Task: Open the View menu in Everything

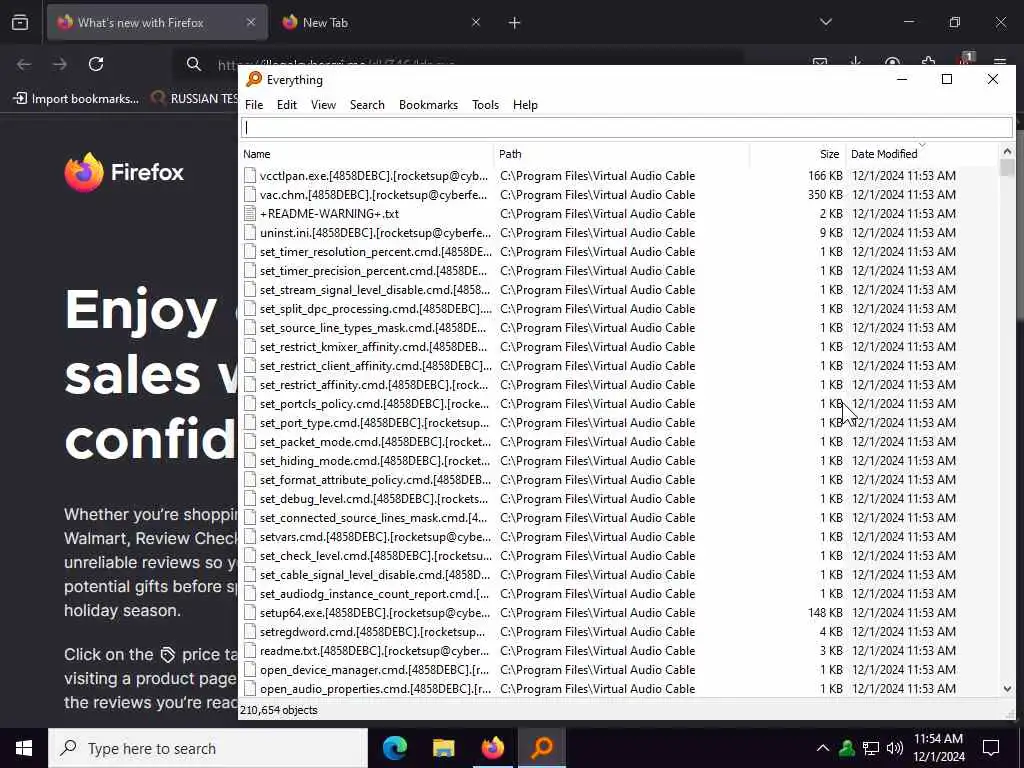Action: [x=323, y=105]
